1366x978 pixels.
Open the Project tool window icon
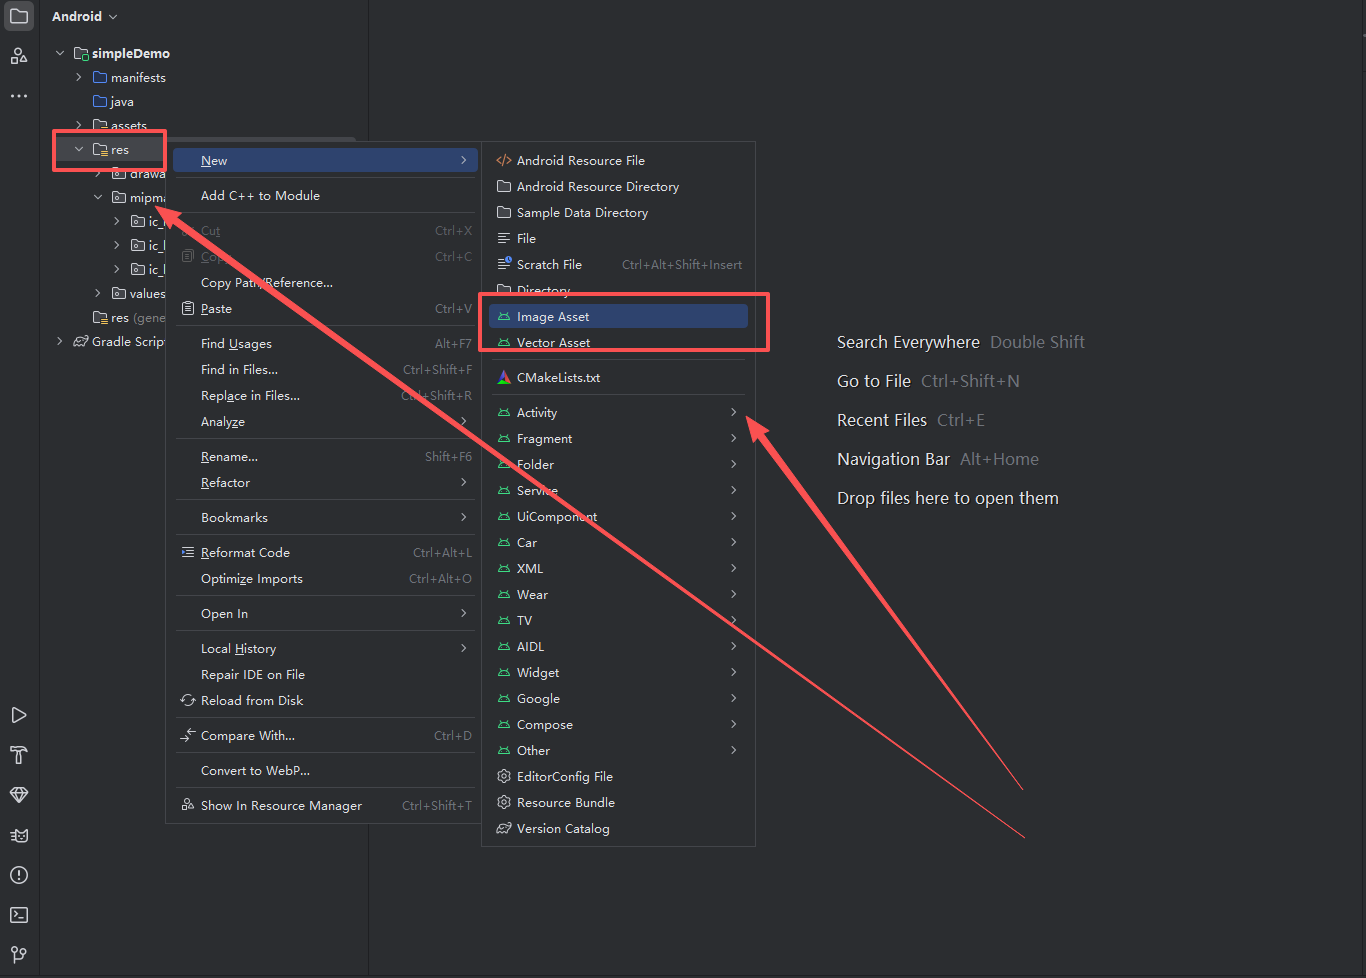tap(19, 17)
